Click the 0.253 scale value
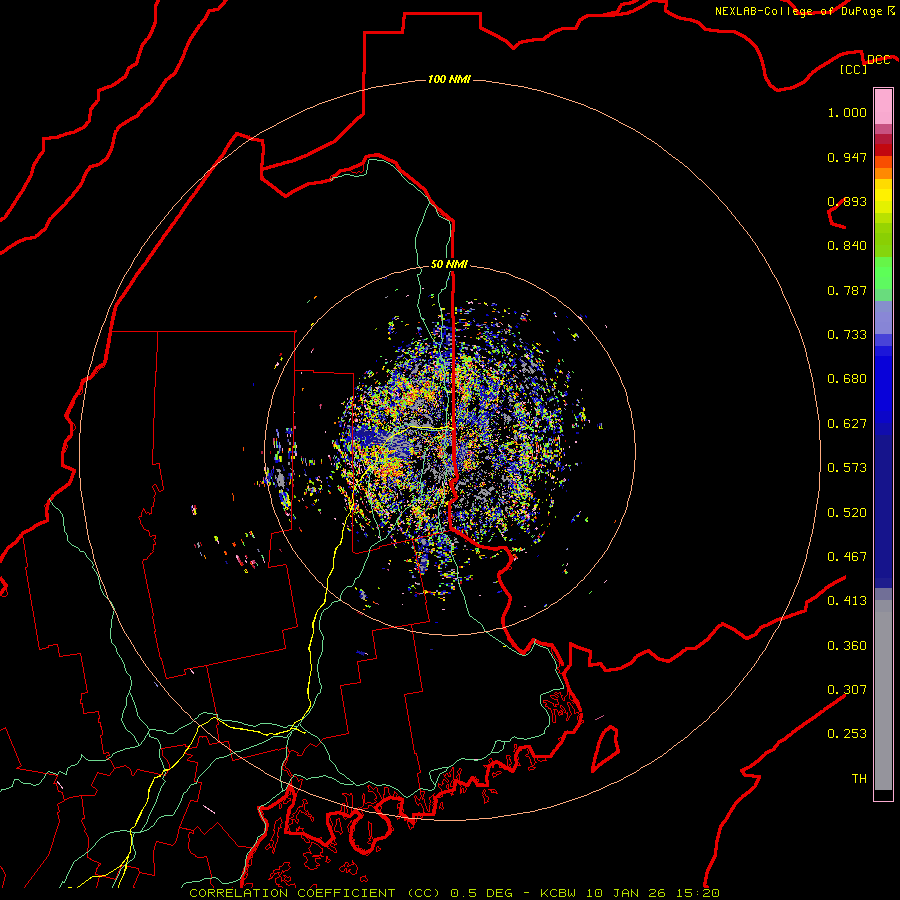Image resolution: width=900 pixels, height=900 pixels. [x=847, y=734]
